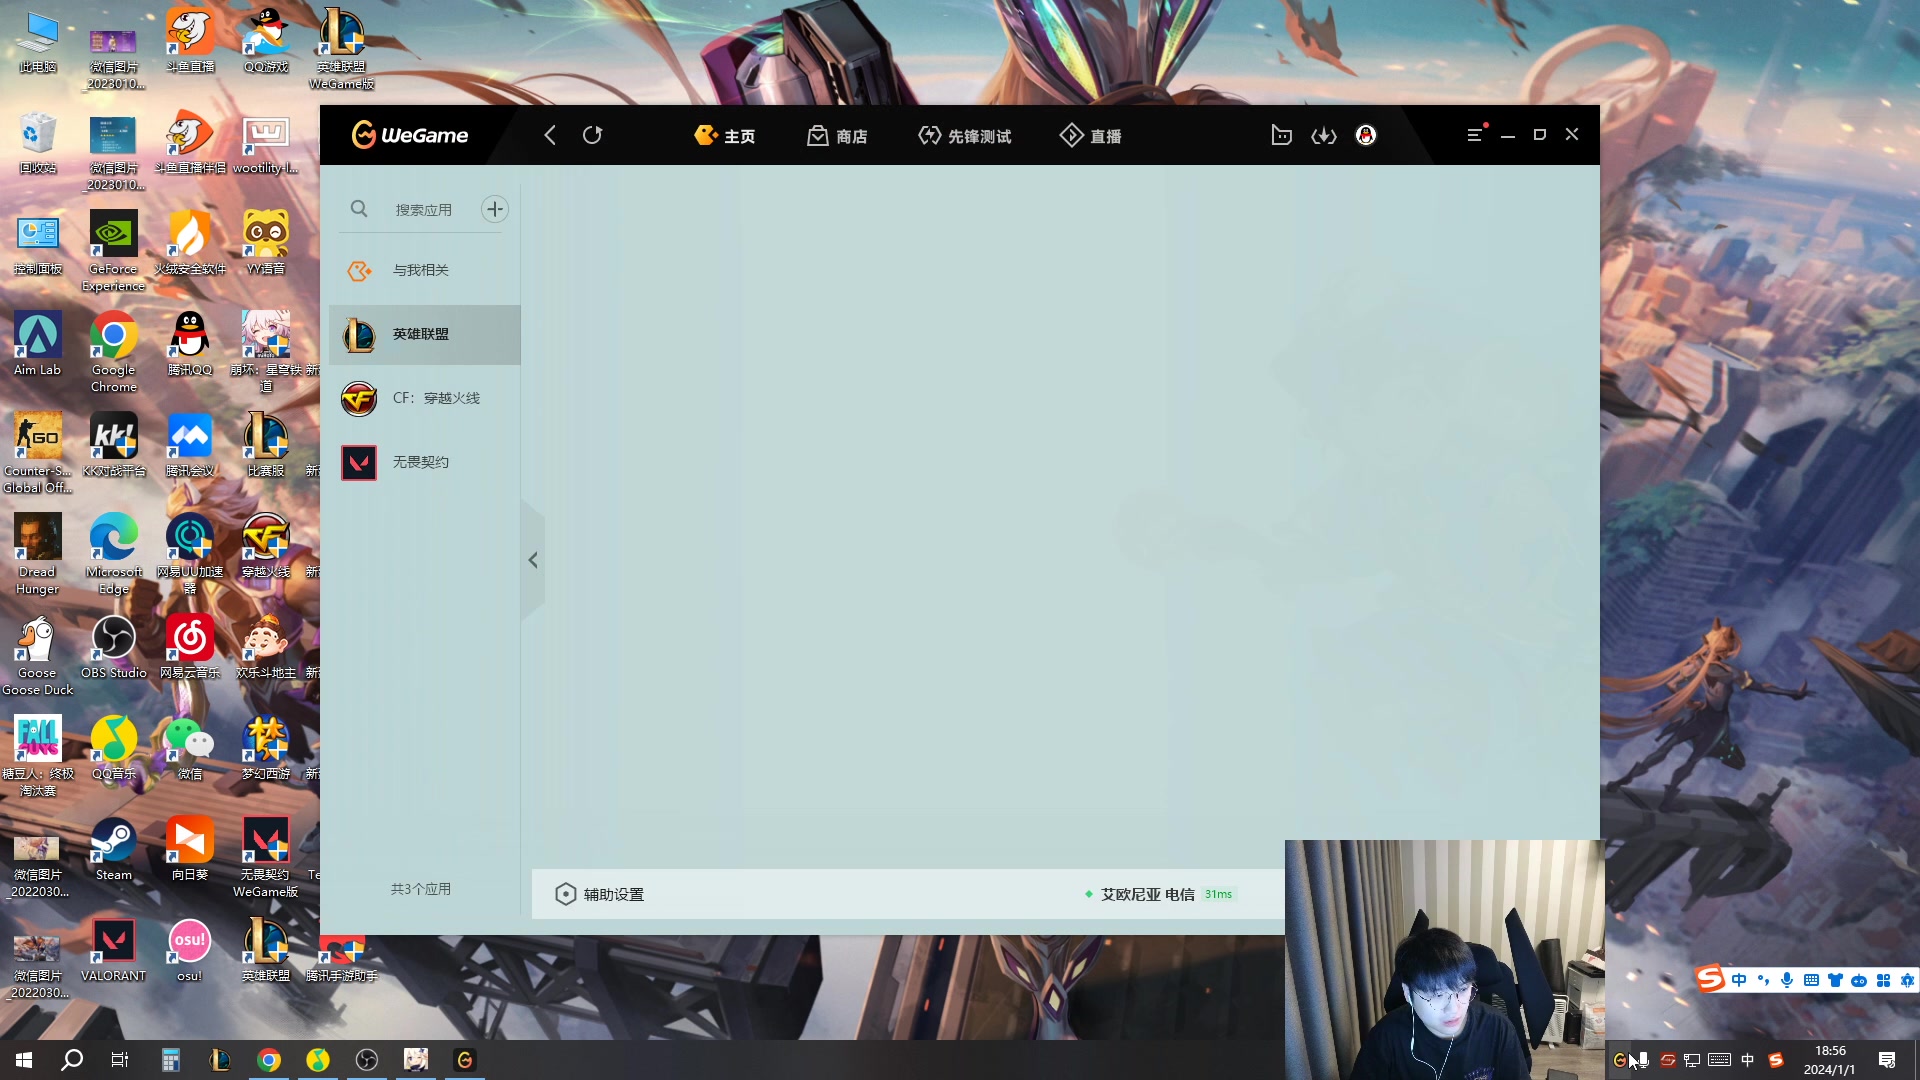
Task: Open the 腾讯QQ desktop icon
Action: [190, 345]
